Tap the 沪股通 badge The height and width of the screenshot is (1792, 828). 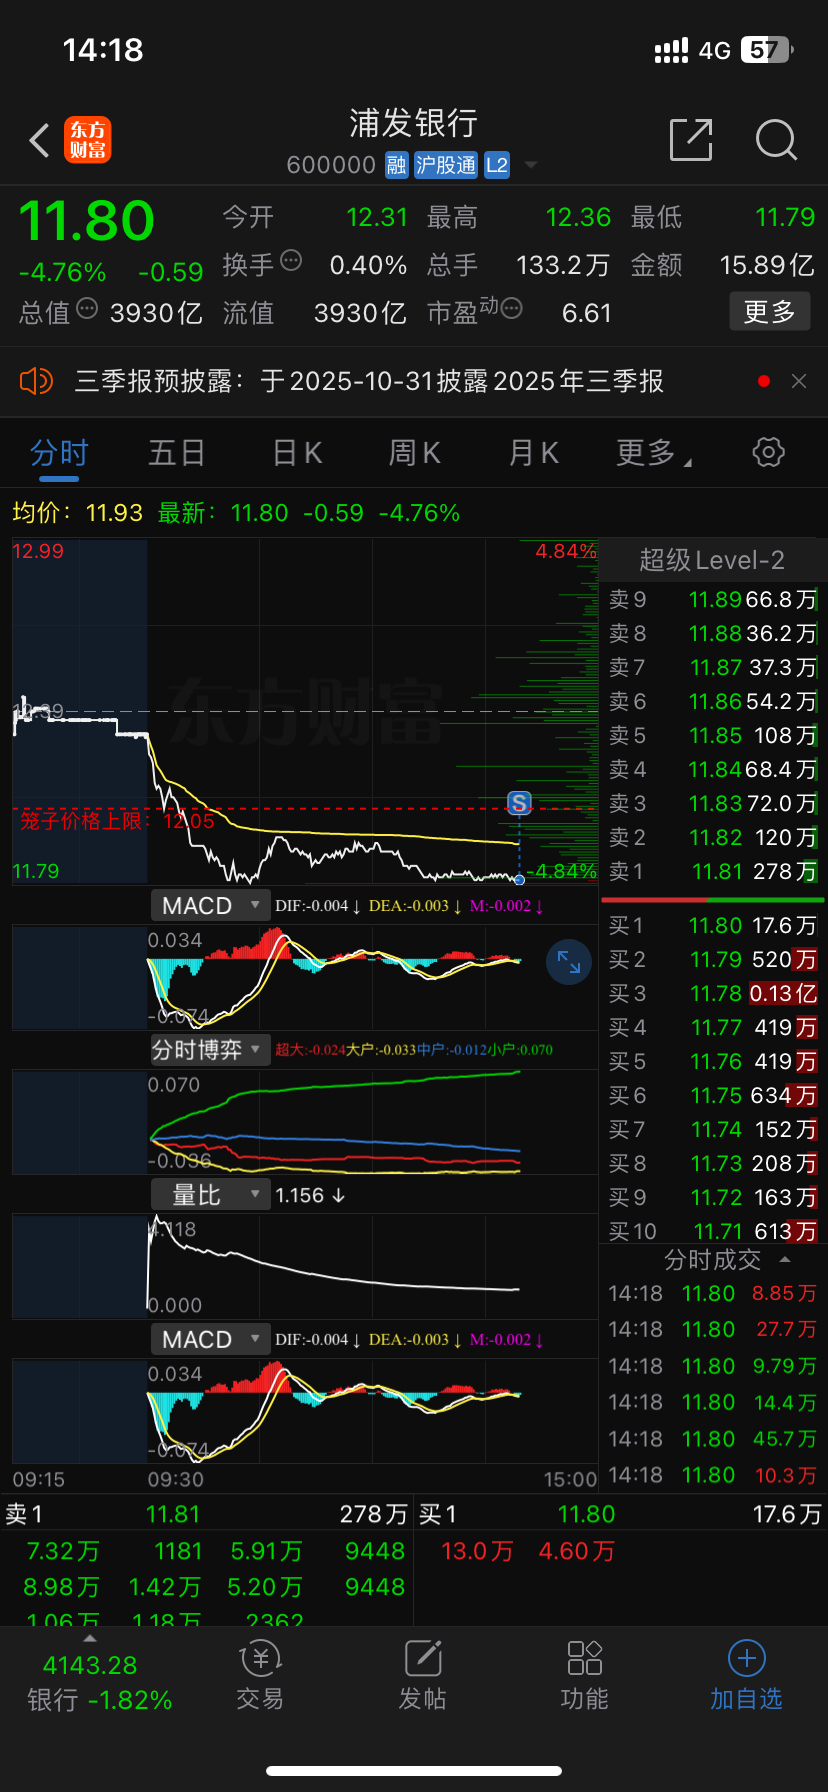446,165
